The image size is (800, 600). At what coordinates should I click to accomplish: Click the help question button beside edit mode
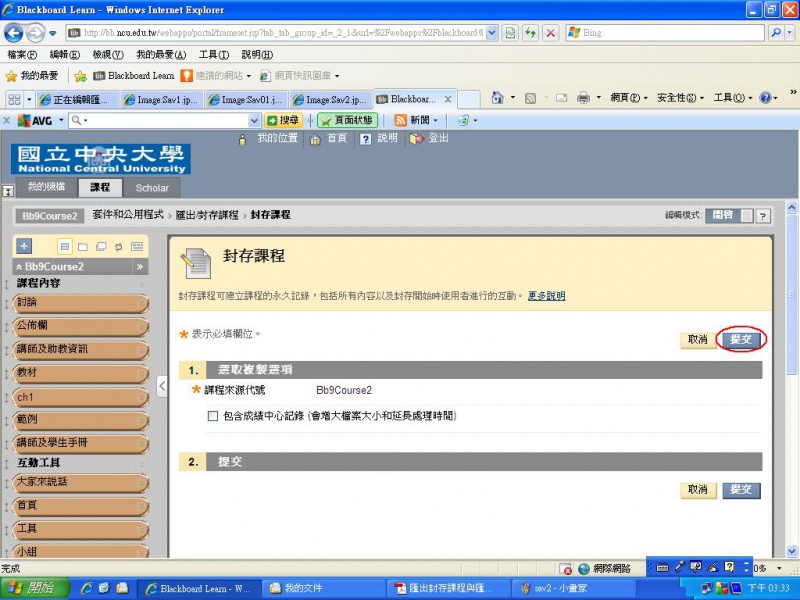point(763,215)
